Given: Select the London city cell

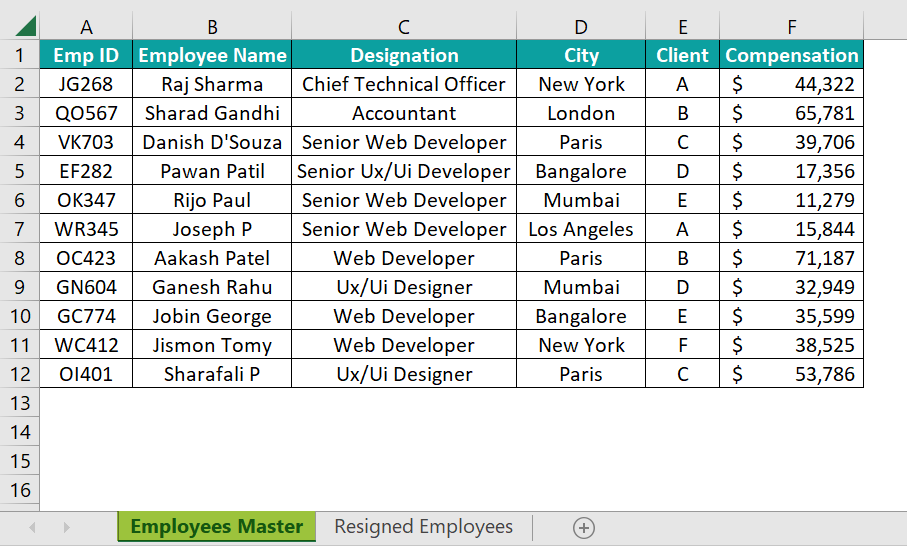Looking at the screenshot, I should click(581, 113).
